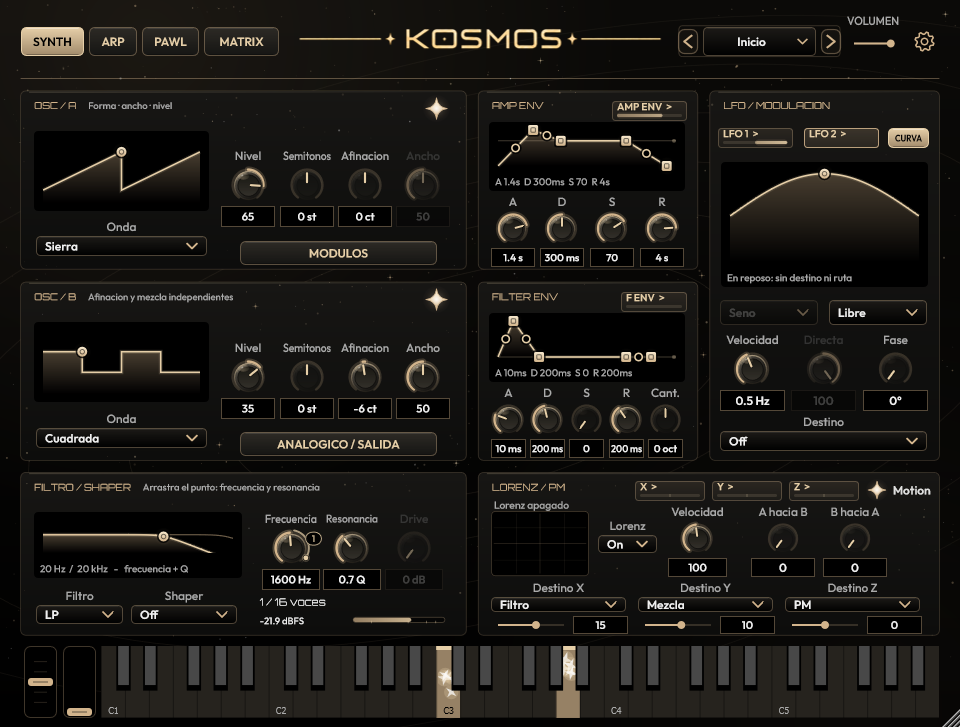Open the LFO Destino Off dropdown
The image size is (960, 727).
coord(823,441)
